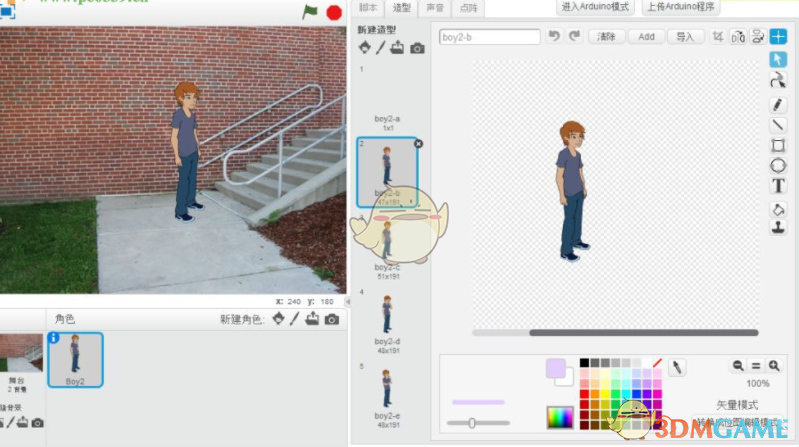Screen dimensions: 799x447
Task: Flip the costume left-right
Action: pyautogui.click(x=738, y=37)
